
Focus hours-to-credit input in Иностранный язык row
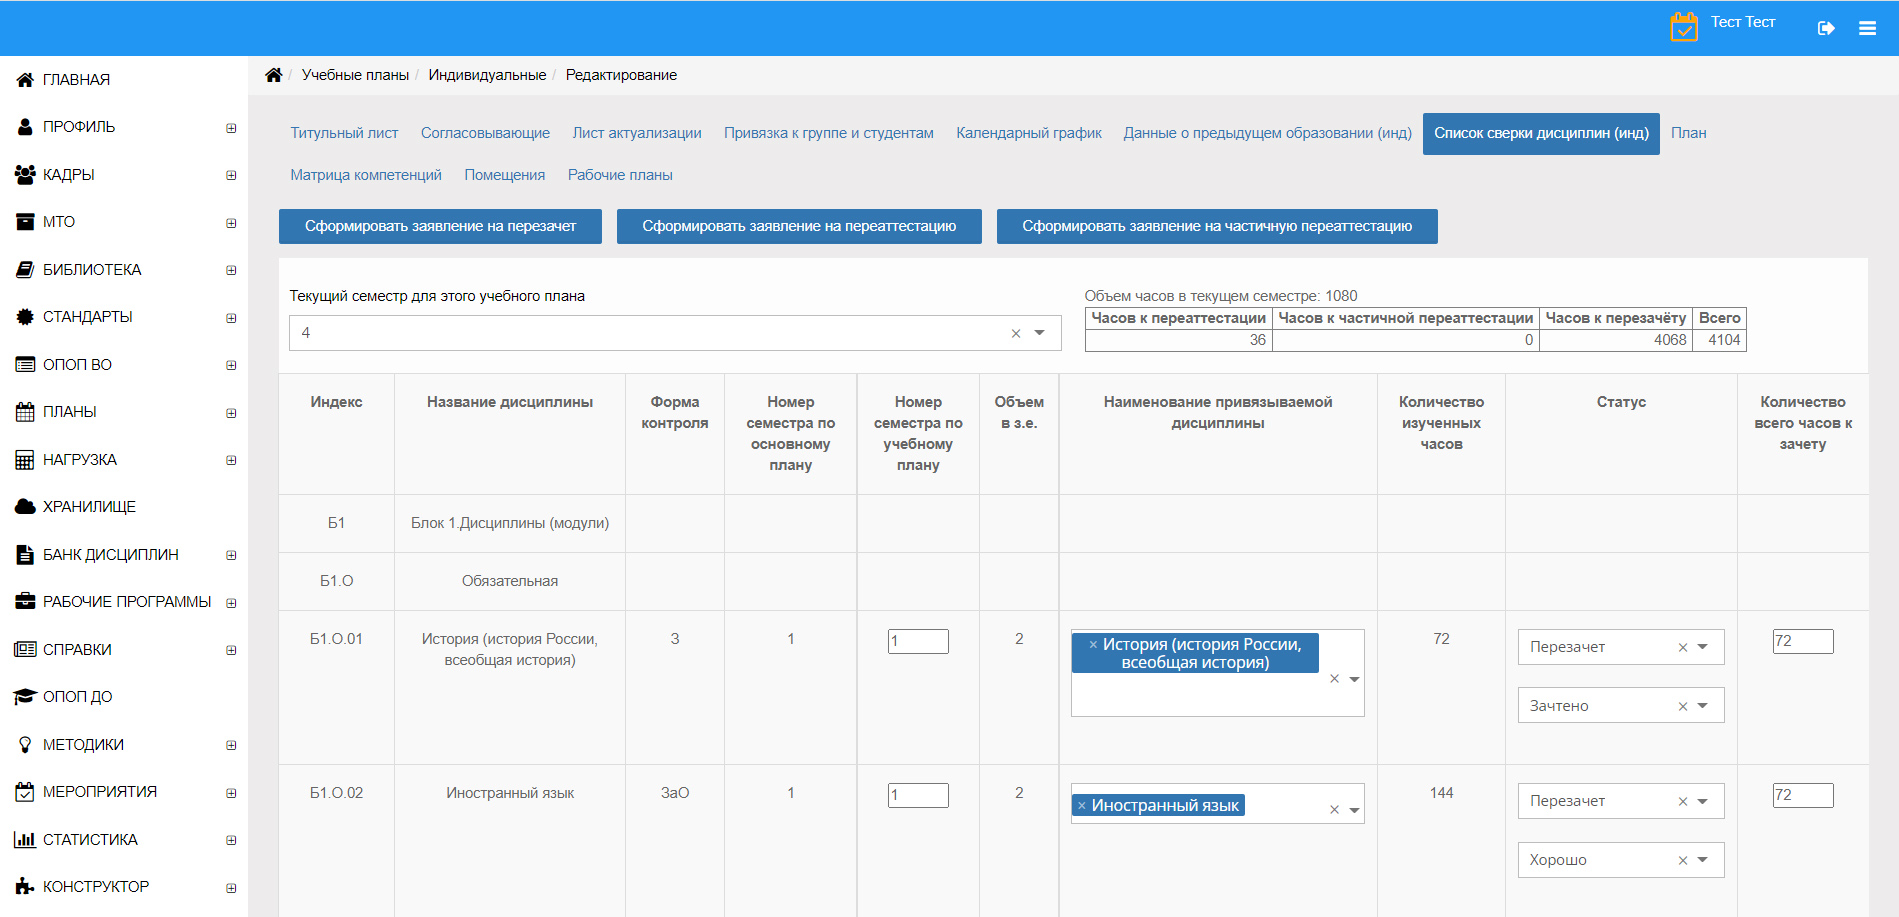(x=1803, y=795)
